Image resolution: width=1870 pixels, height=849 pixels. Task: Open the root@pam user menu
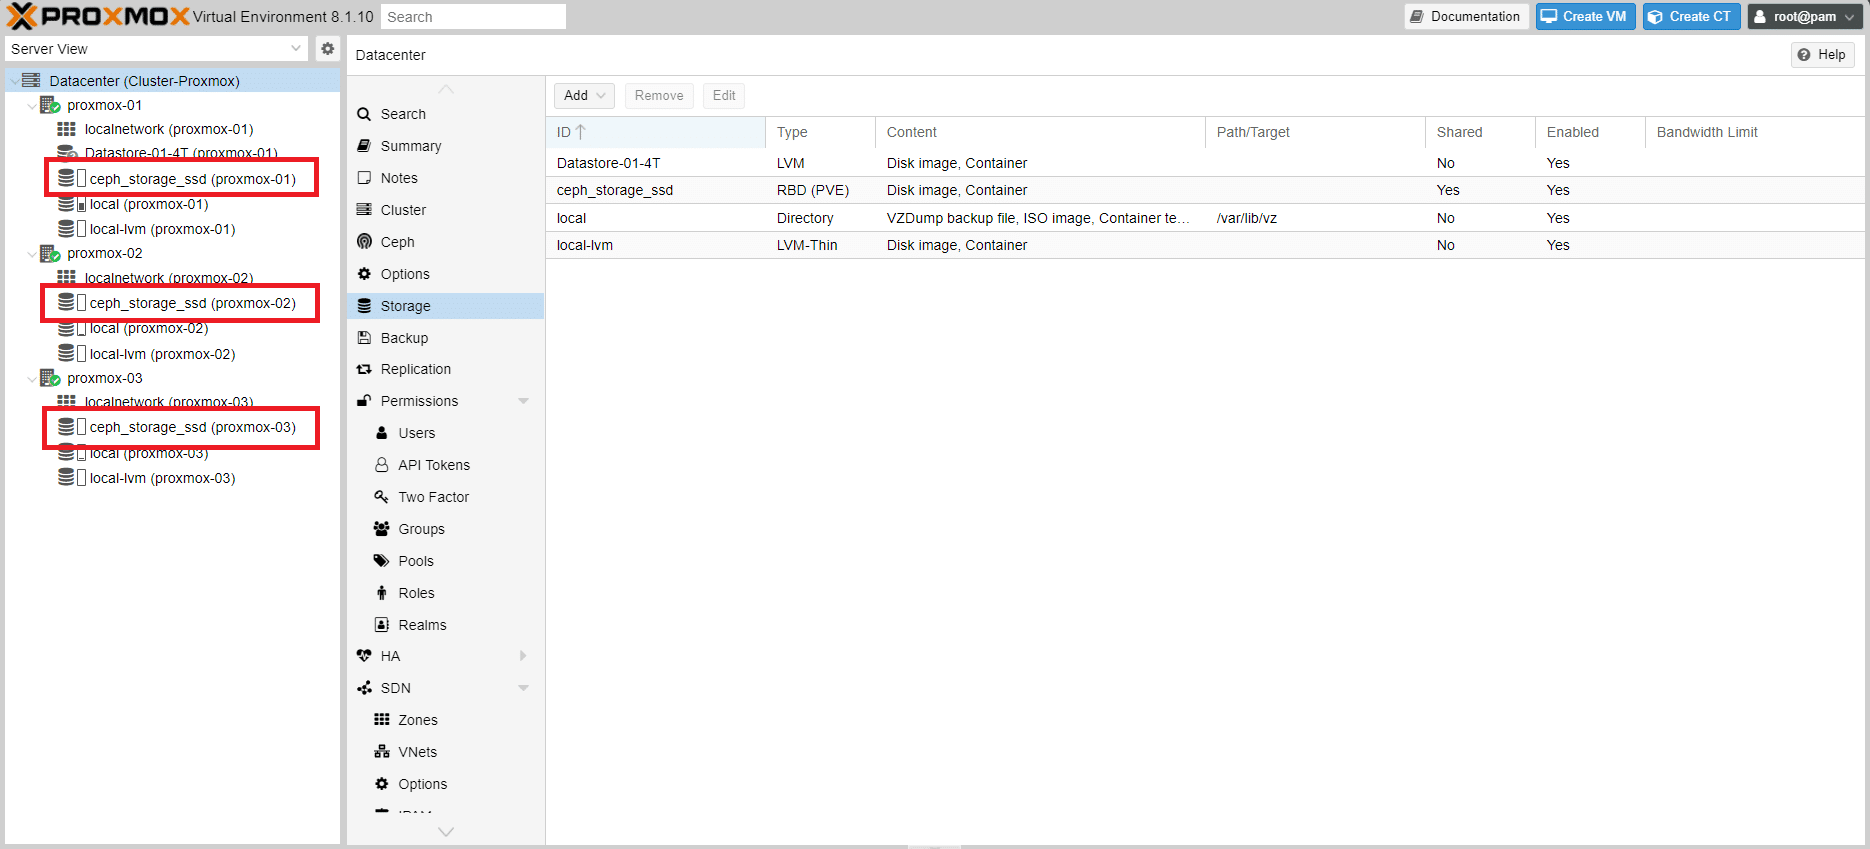[x=1806, y=16]
